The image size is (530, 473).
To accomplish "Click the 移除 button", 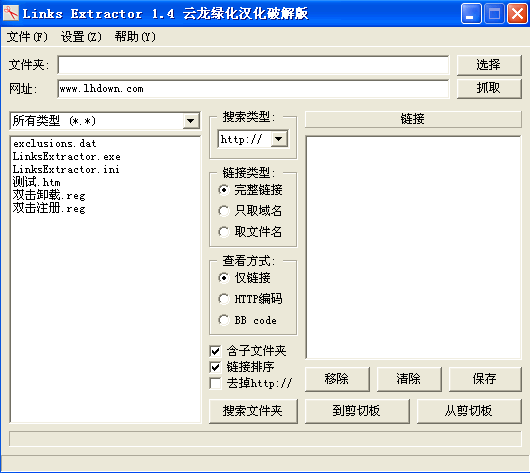I will (x=337, y=379).
